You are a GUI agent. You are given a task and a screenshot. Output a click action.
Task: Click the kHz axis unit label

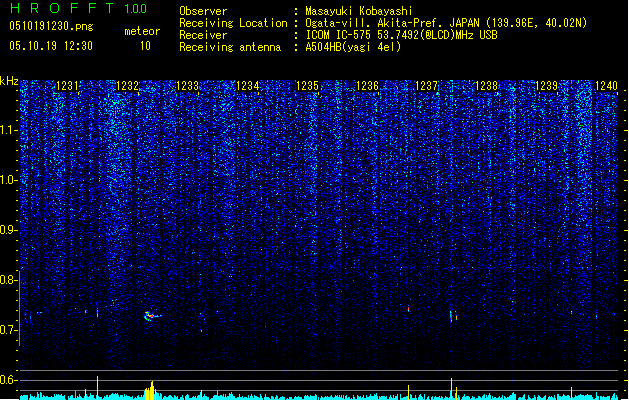(x=9, y=81)
